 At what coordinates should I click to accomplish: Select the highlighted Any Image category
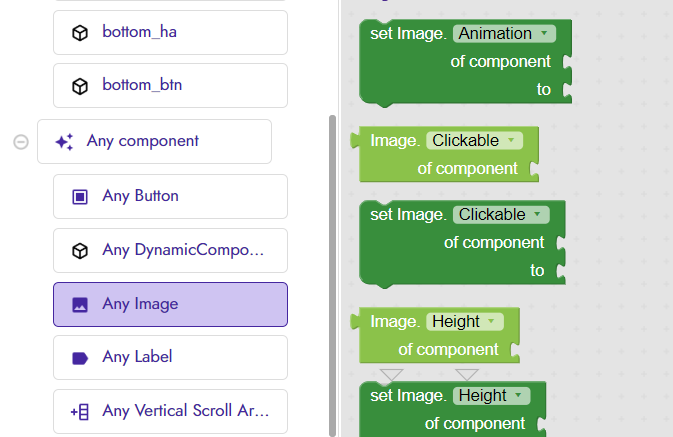click(170, 304)
